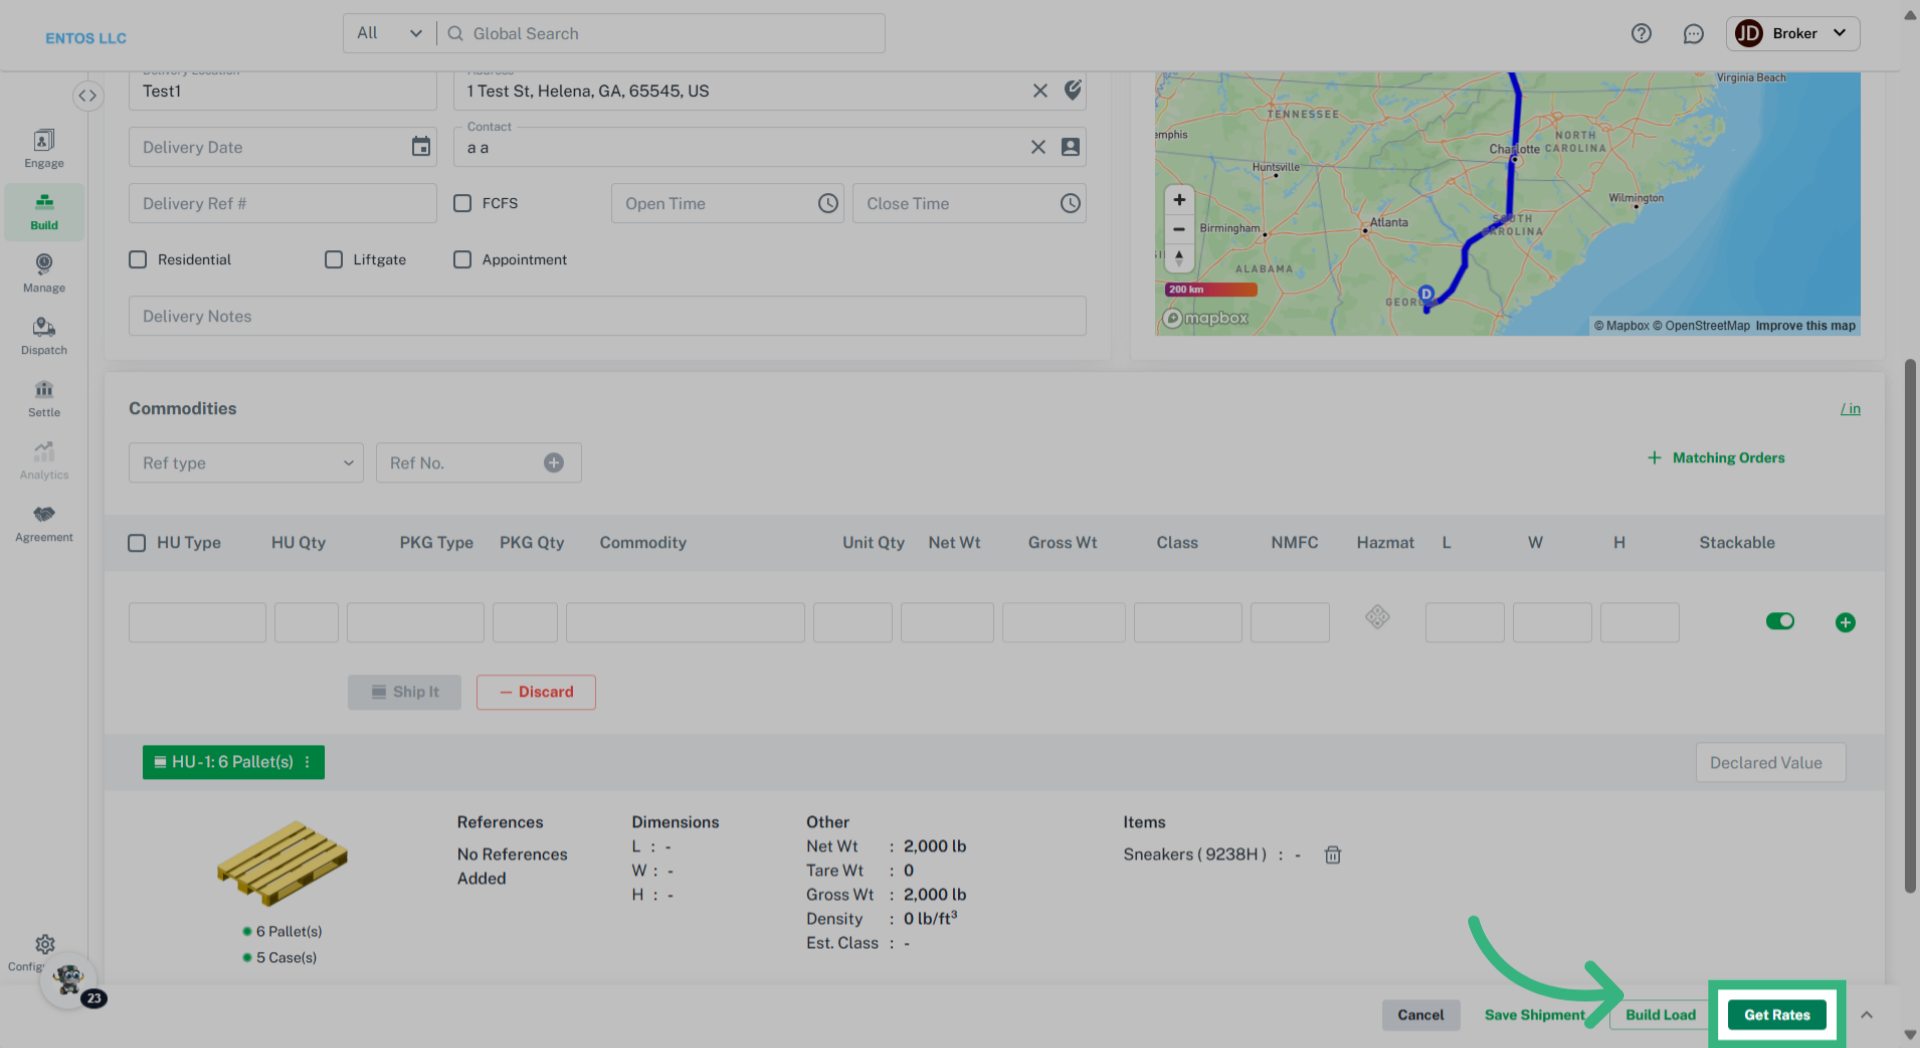1920x1048 pixels.
Task: Add commodity row with green plus icon
Action: 1845,623
